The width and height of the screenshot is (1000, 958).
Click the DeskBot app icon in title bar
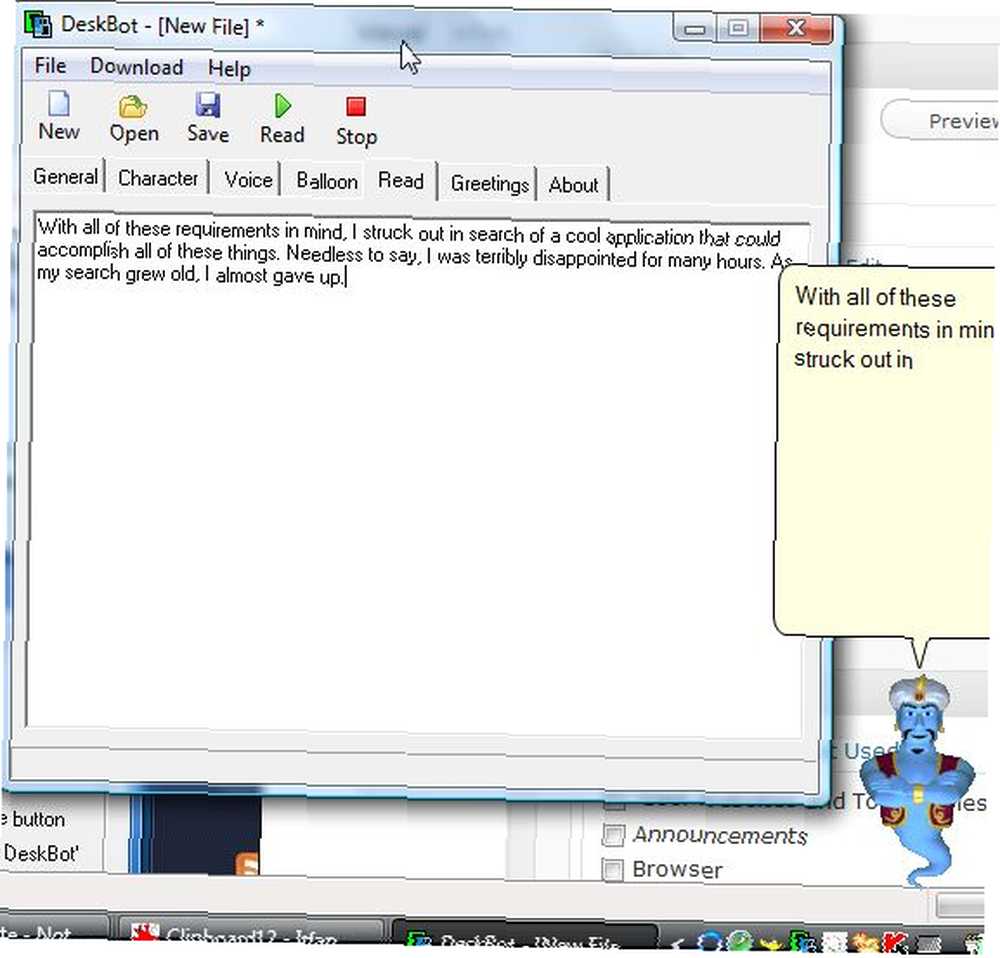coord(38,25)
